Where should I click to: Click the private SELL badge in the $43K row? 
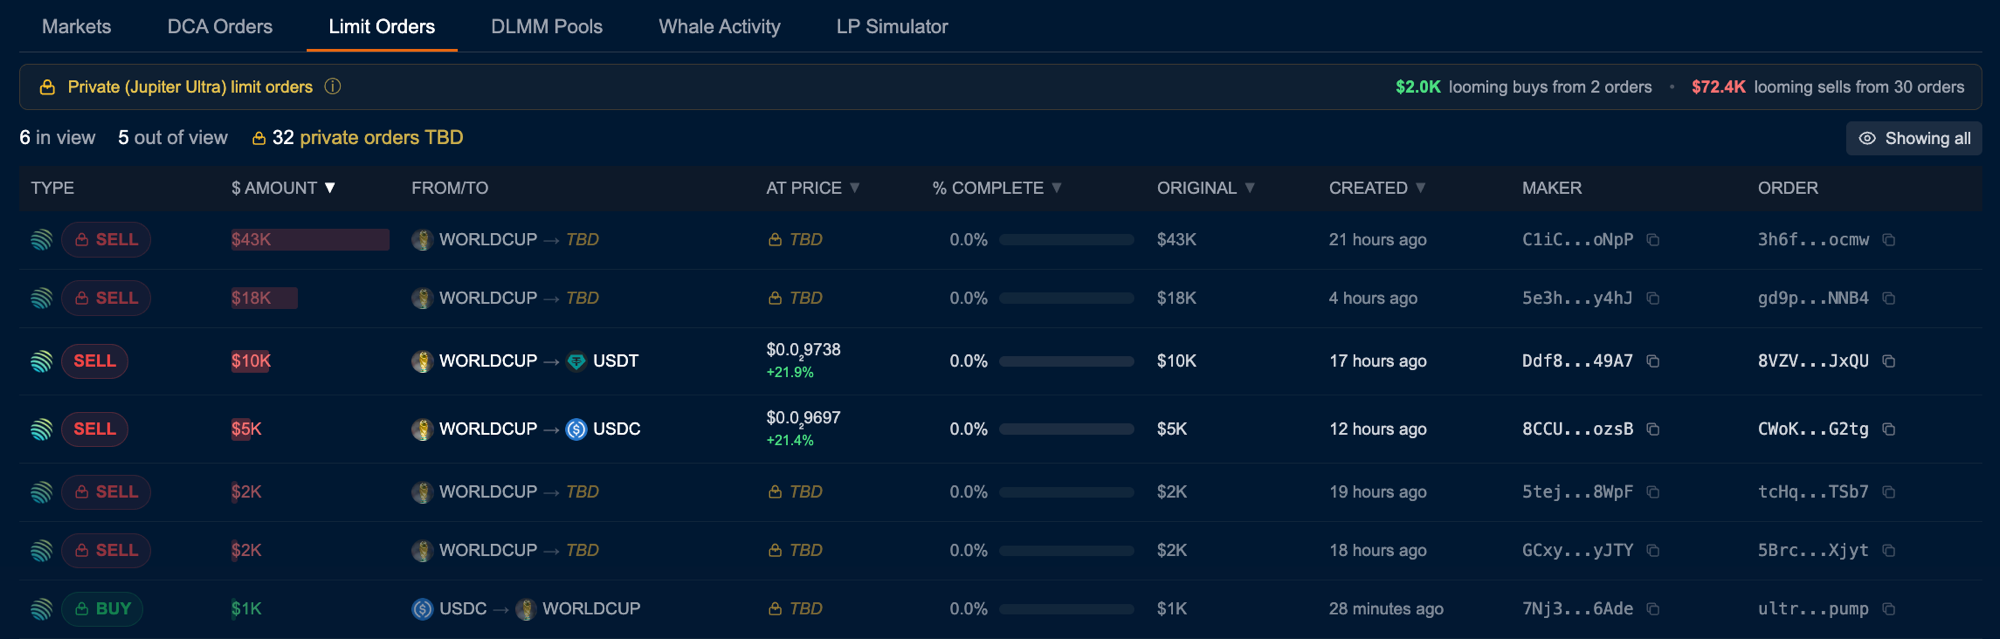coord(106,240)
